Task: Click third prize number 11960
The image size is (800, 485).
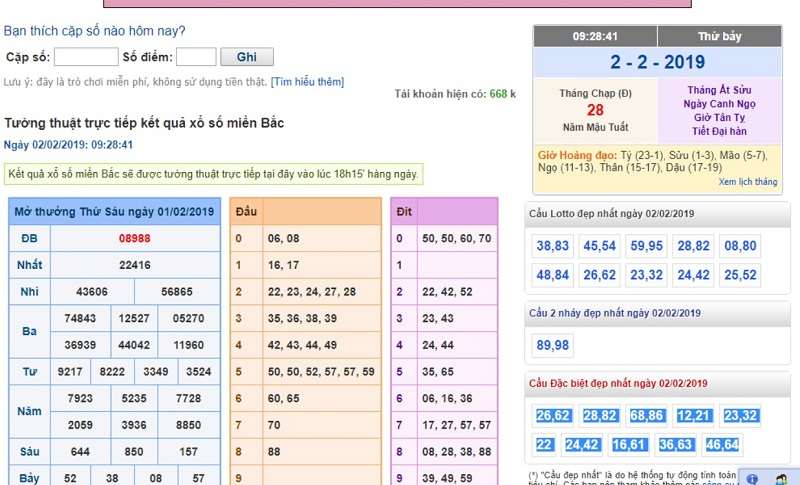Action: (188, 345)
